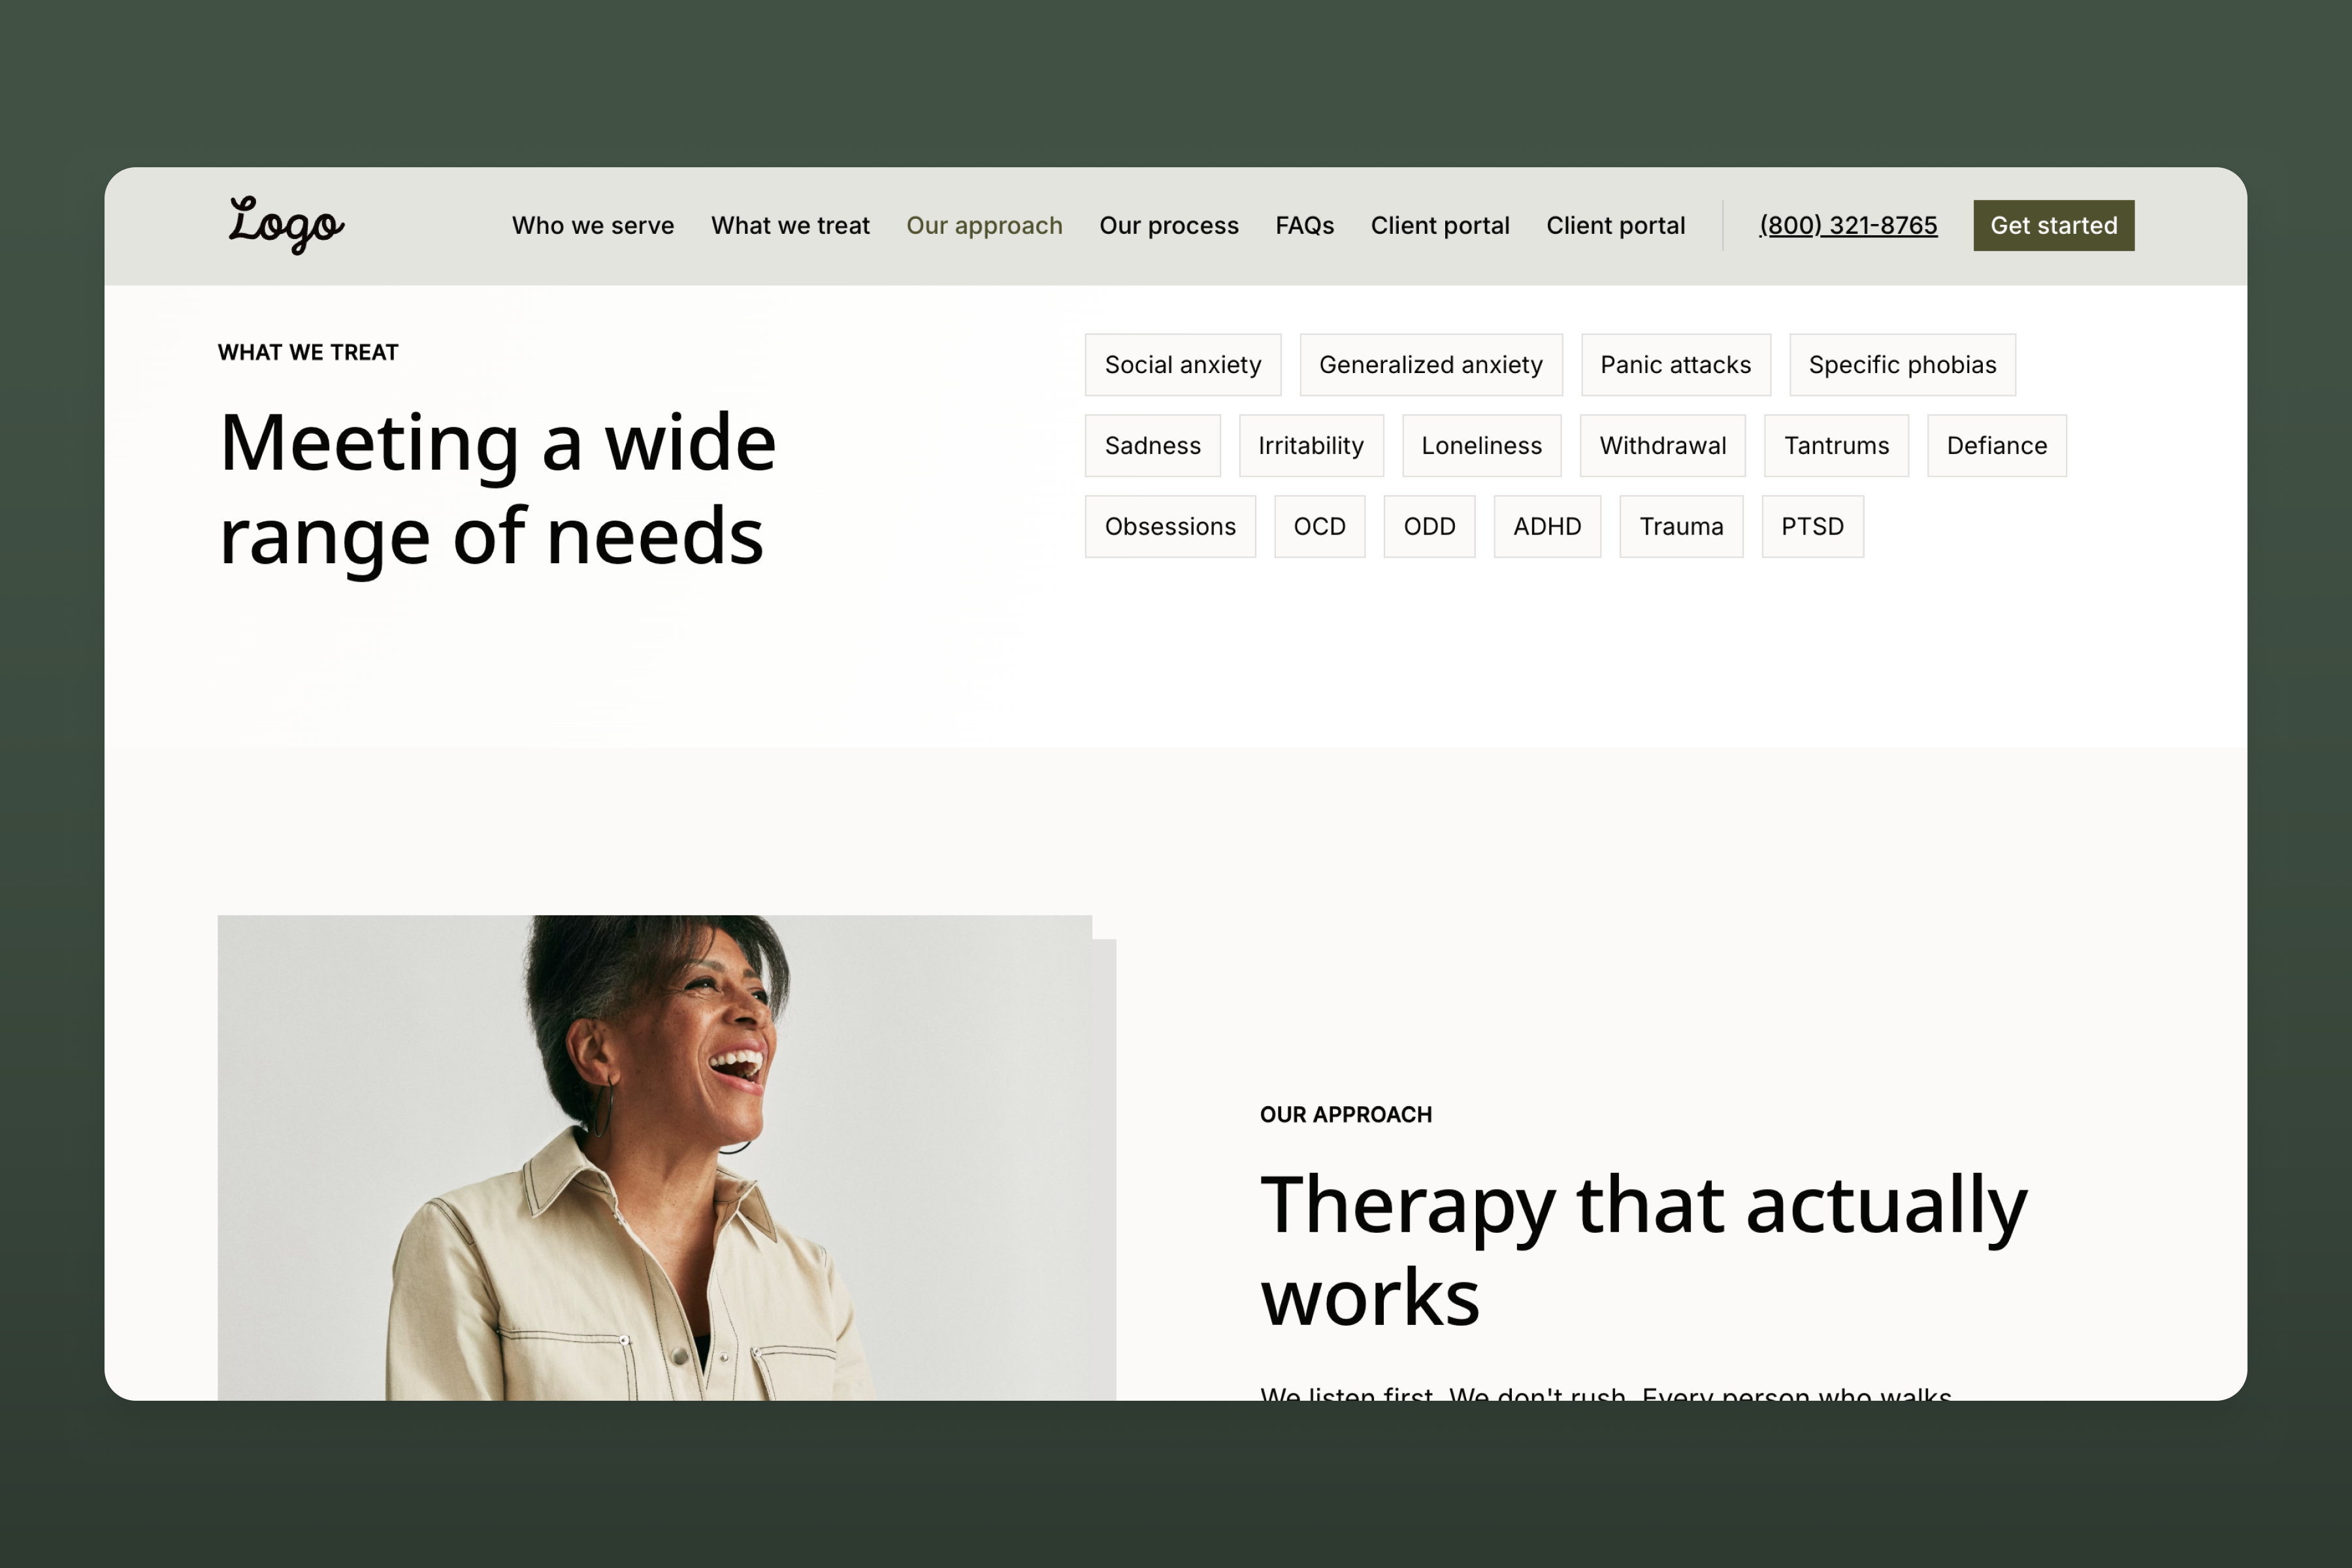The width and height of the screenshot is (2352, 1568).
Task: Call the (800) 321-8765 phone link
Action: tap(1847, 226)
